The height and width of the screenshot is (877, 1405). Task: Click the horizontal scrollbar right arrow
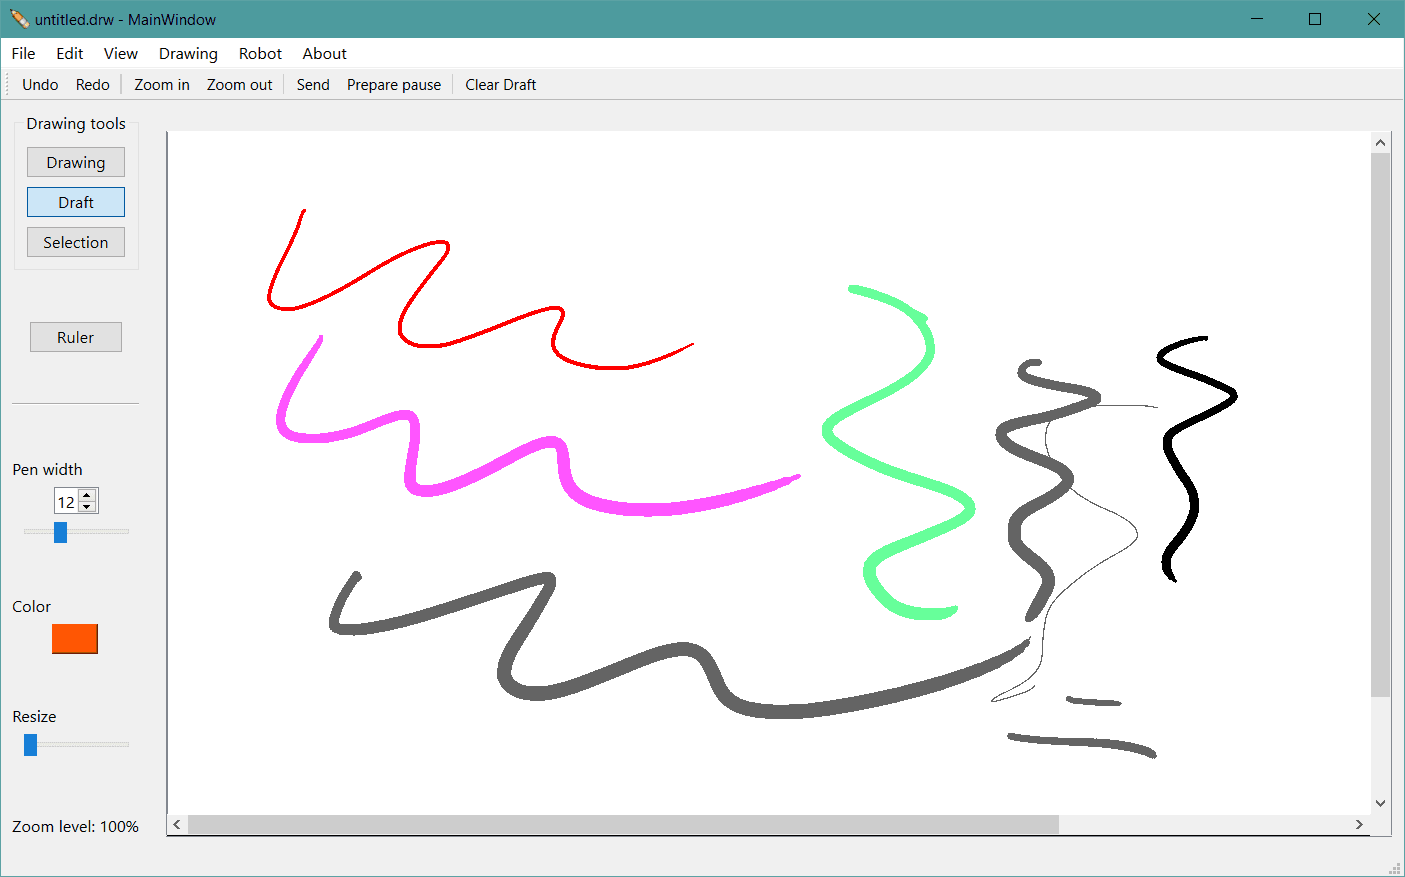coord(1359,824)
